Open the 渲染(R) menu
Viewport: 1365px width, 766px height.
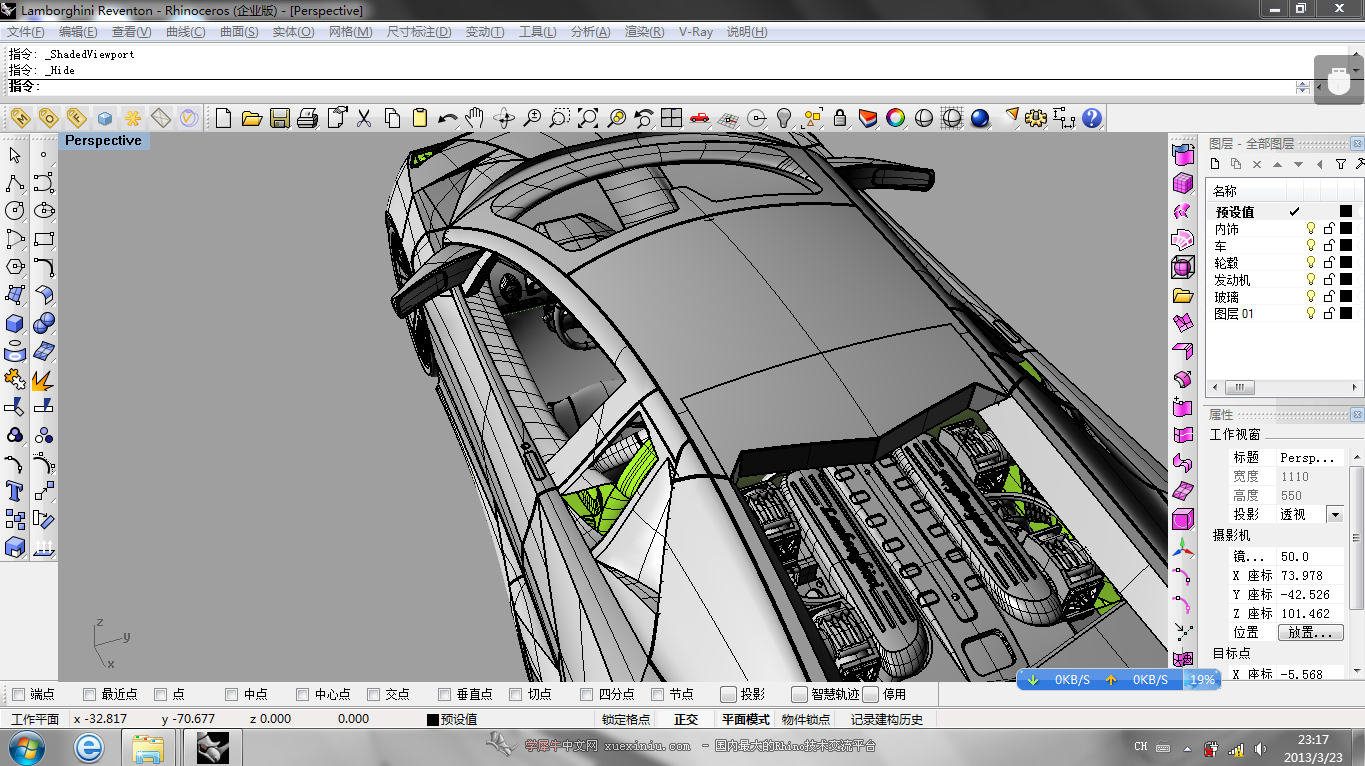[x=644, y=32]
